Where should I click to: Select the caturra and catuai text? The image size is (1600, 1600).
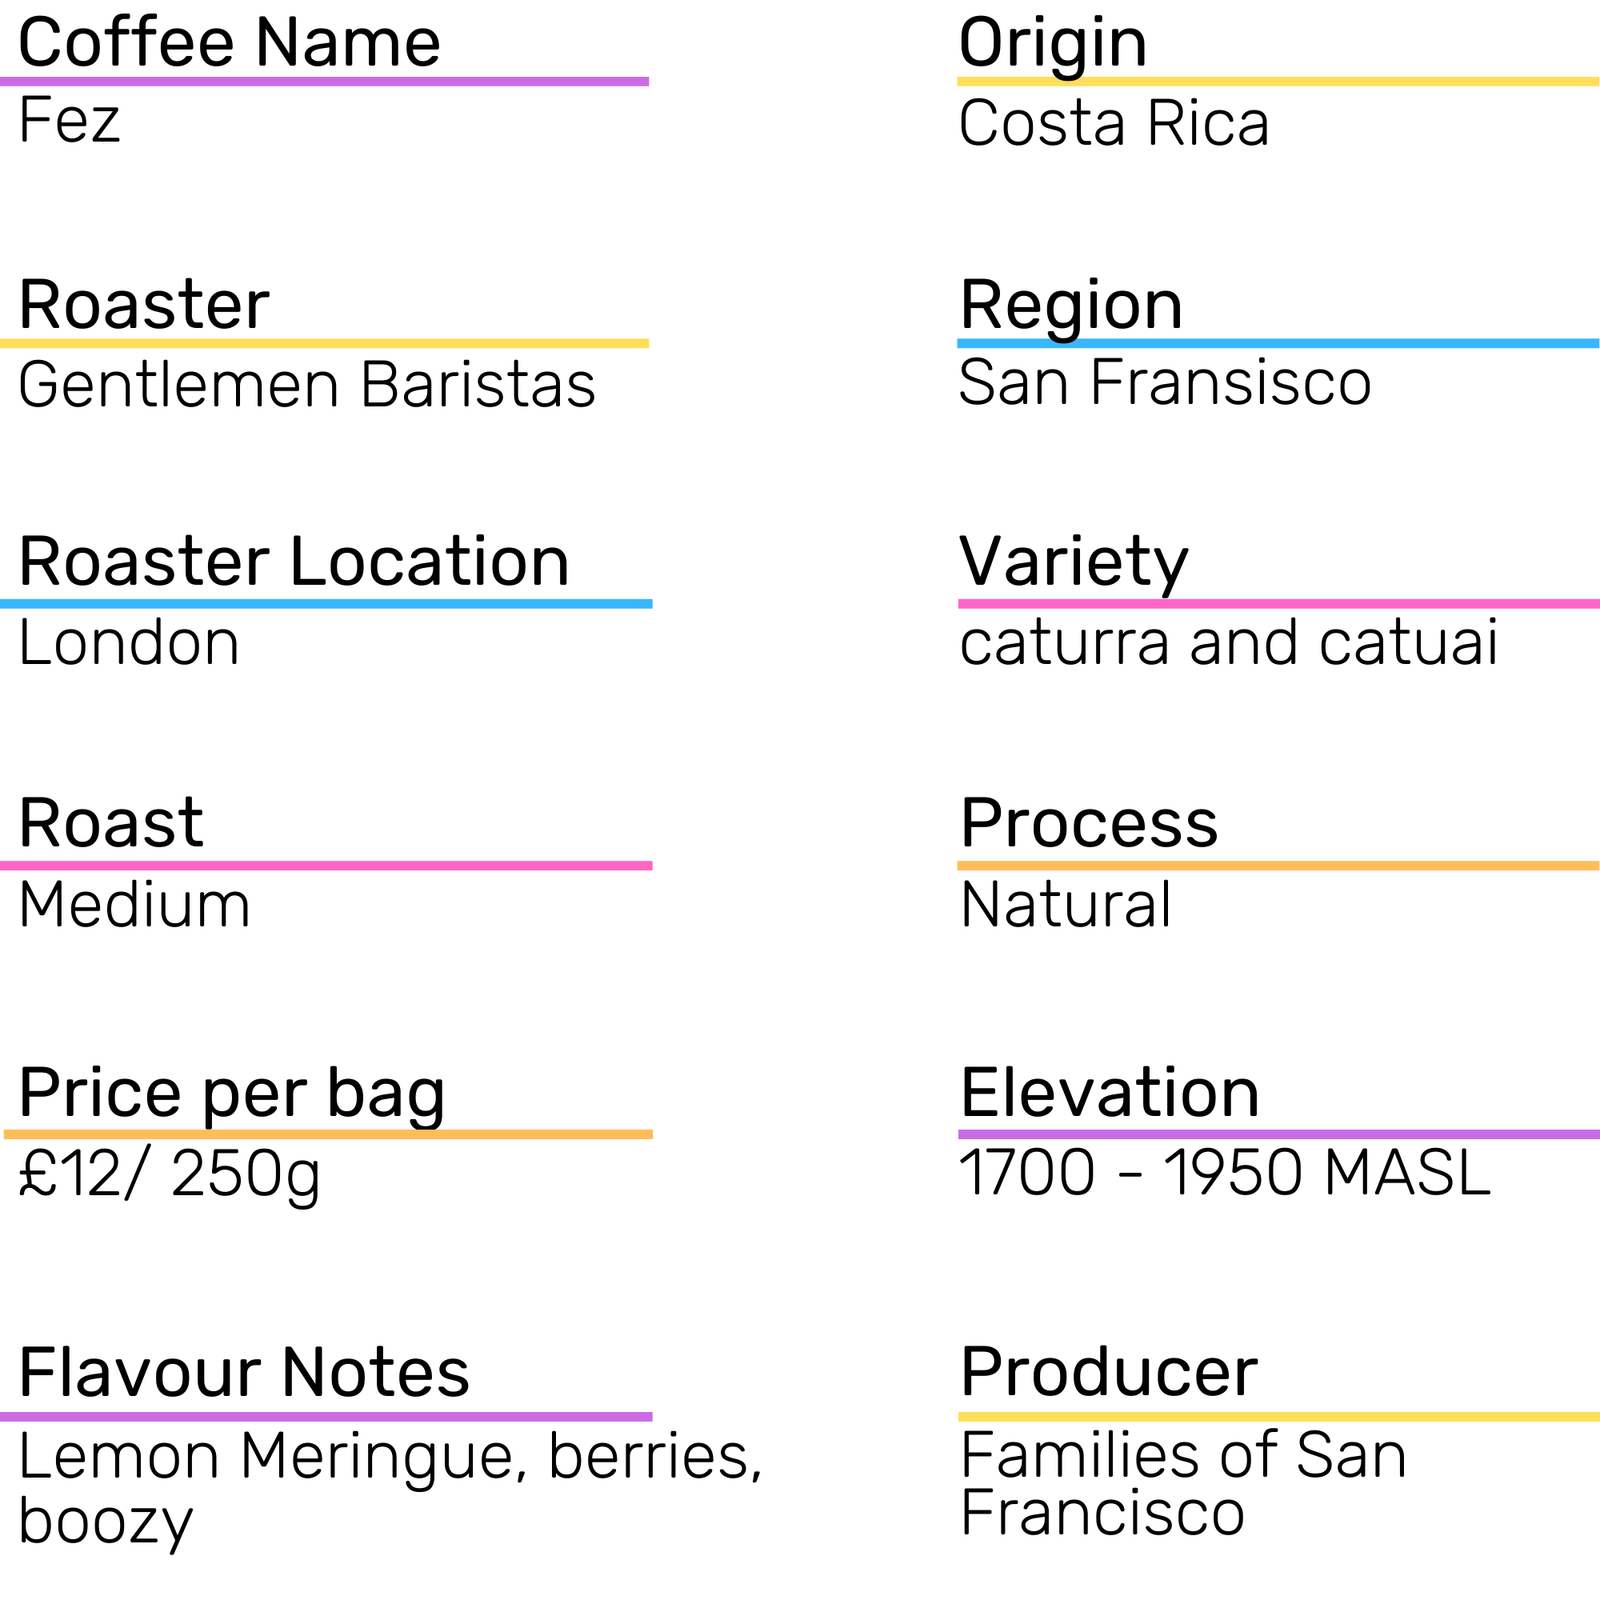pyautogui.click(x=1229, y=642)
